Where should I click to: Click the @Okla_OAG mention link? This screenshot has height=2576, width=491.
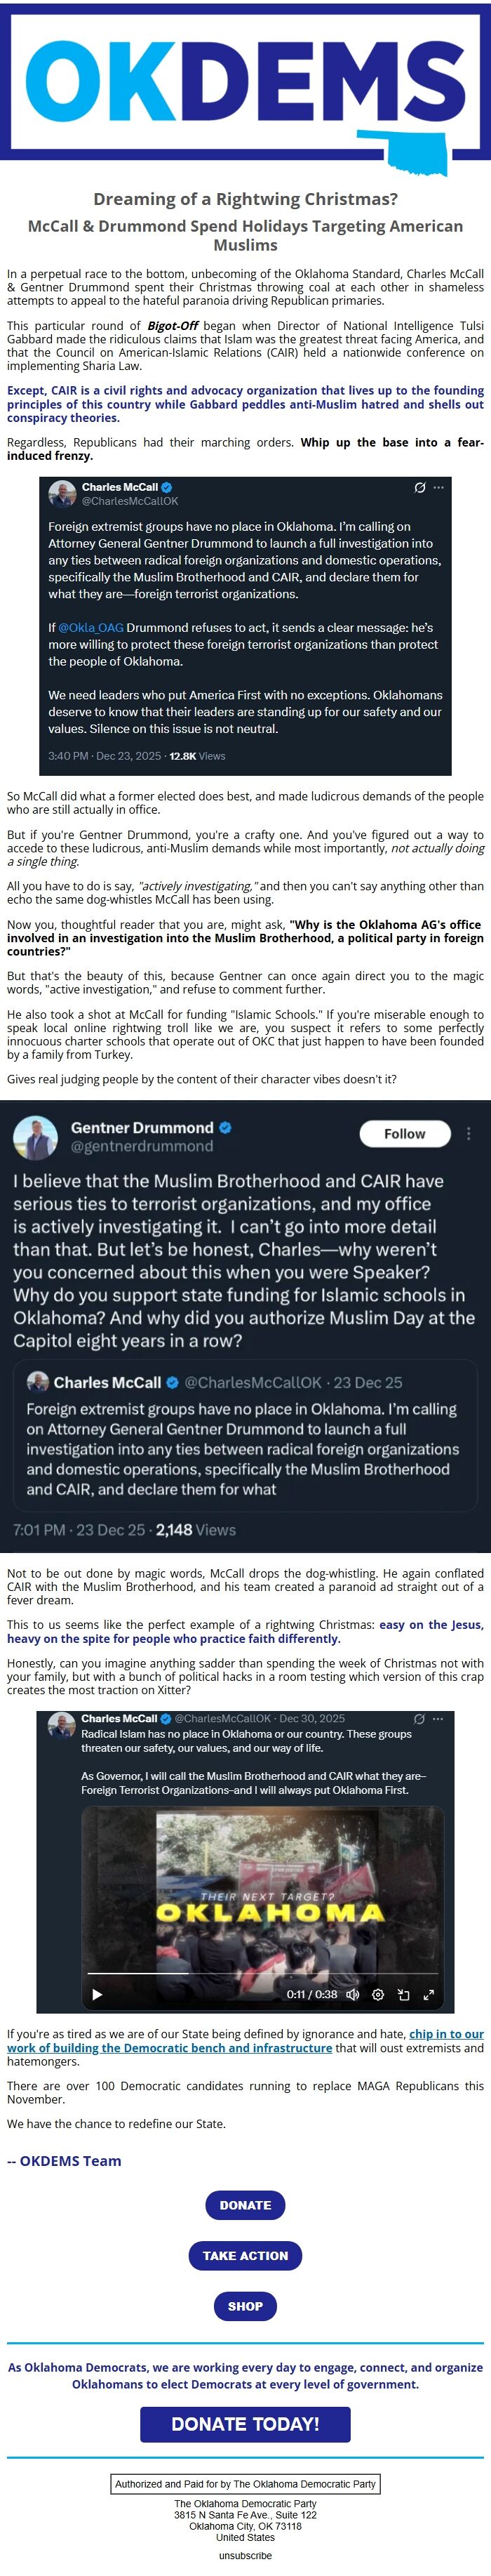point(90,628)
